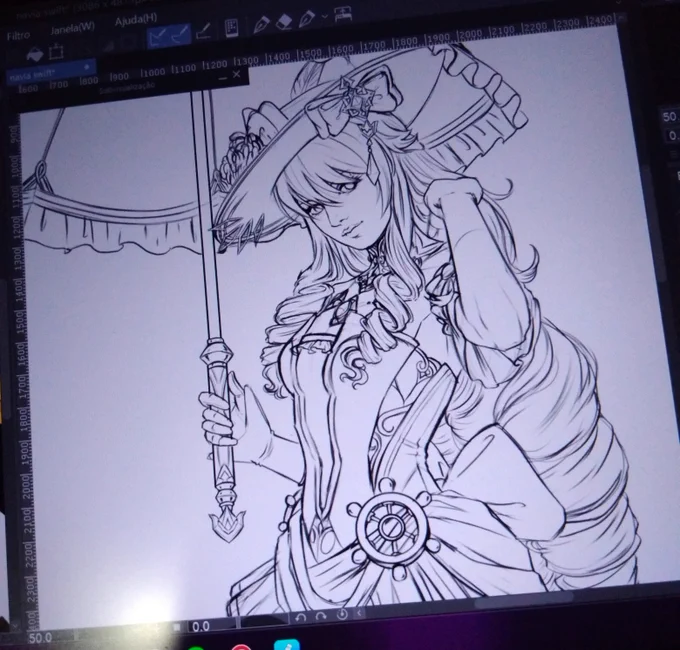Close the floating sub-view panel with X
Image resolution: width=680 pixels, height=650 pixels.
(x=237, y=75)
